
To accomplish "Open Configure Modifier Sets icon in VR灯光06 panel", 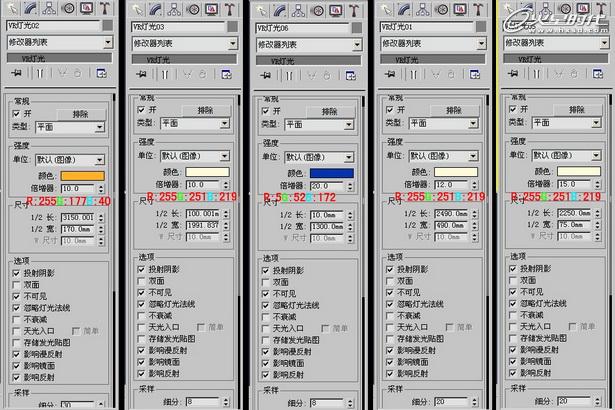I will pyautogui.click(x=351, y=76).
